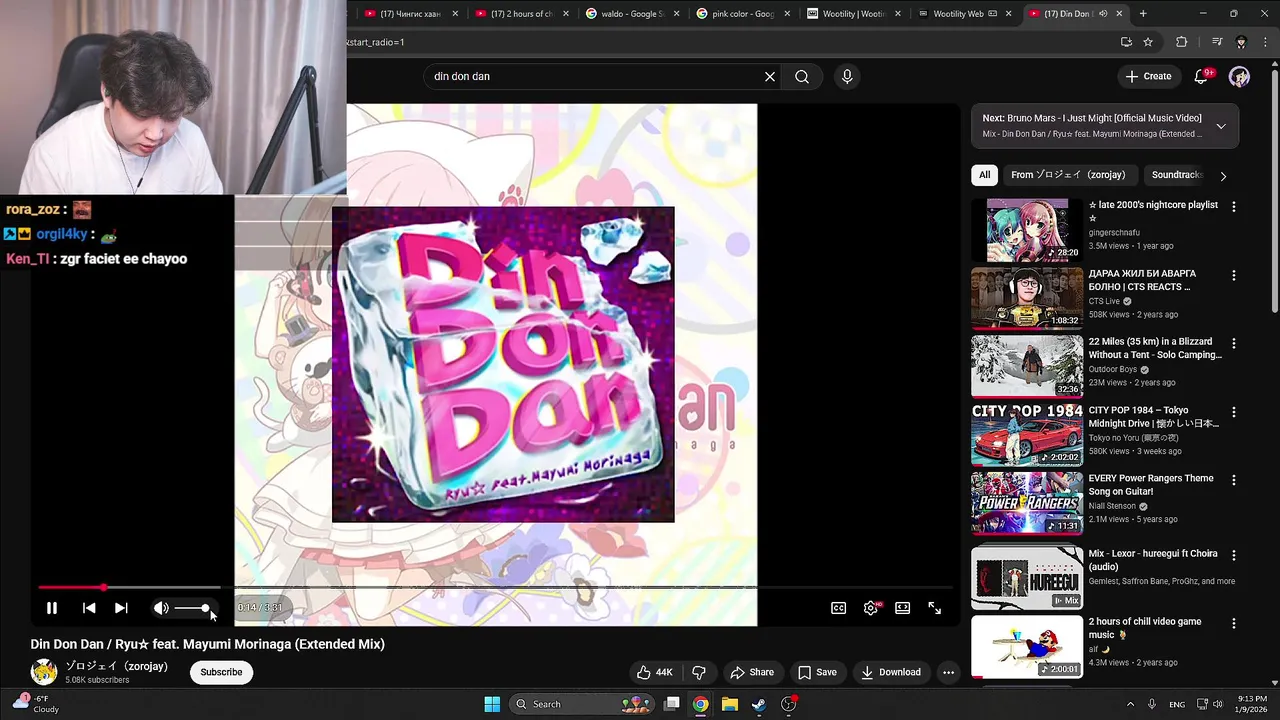More options for CITY POP 1984 video

[1233, 412]
